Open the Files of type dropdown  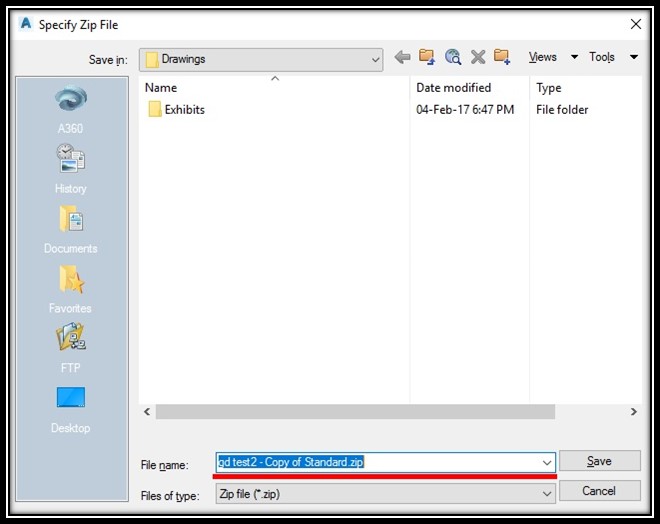tap(386, 493)
